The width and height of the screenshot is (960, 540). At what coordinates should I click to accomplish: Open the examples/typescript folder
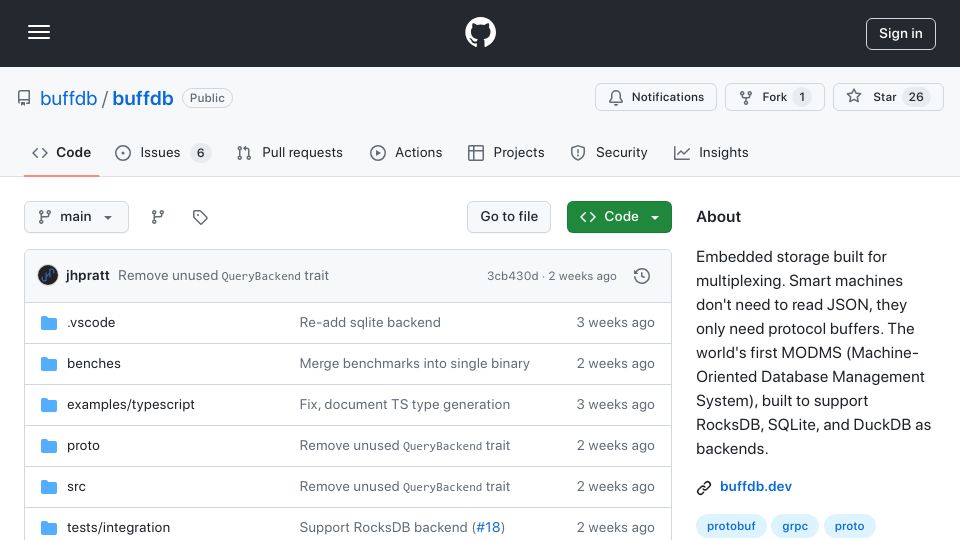point(131,405)
